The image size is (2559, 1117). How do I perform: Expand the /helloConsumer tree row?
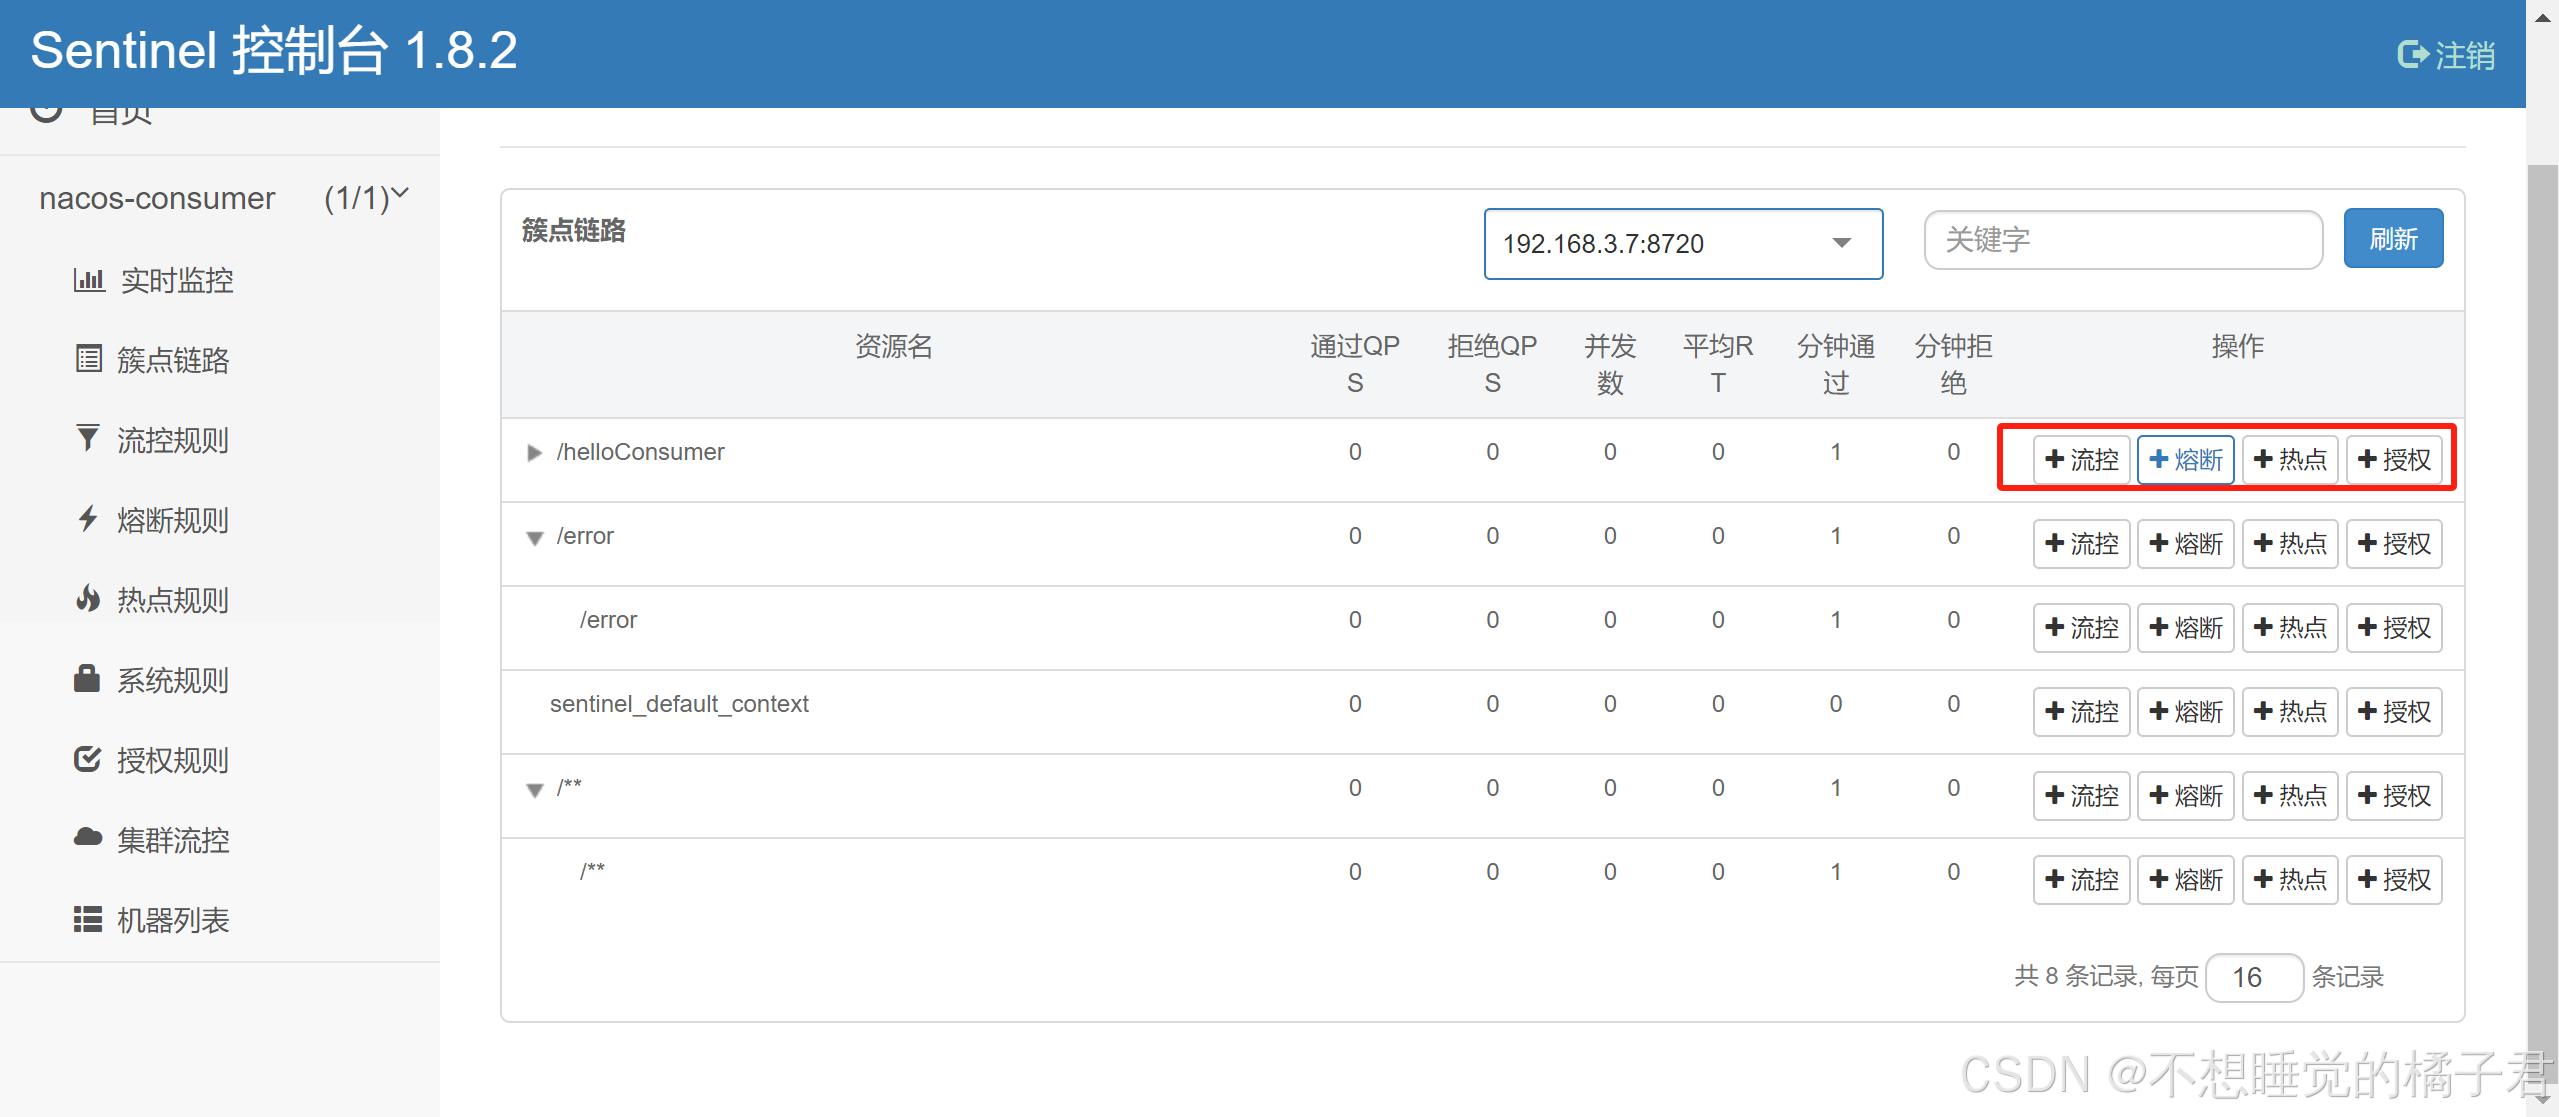point(534,453)
